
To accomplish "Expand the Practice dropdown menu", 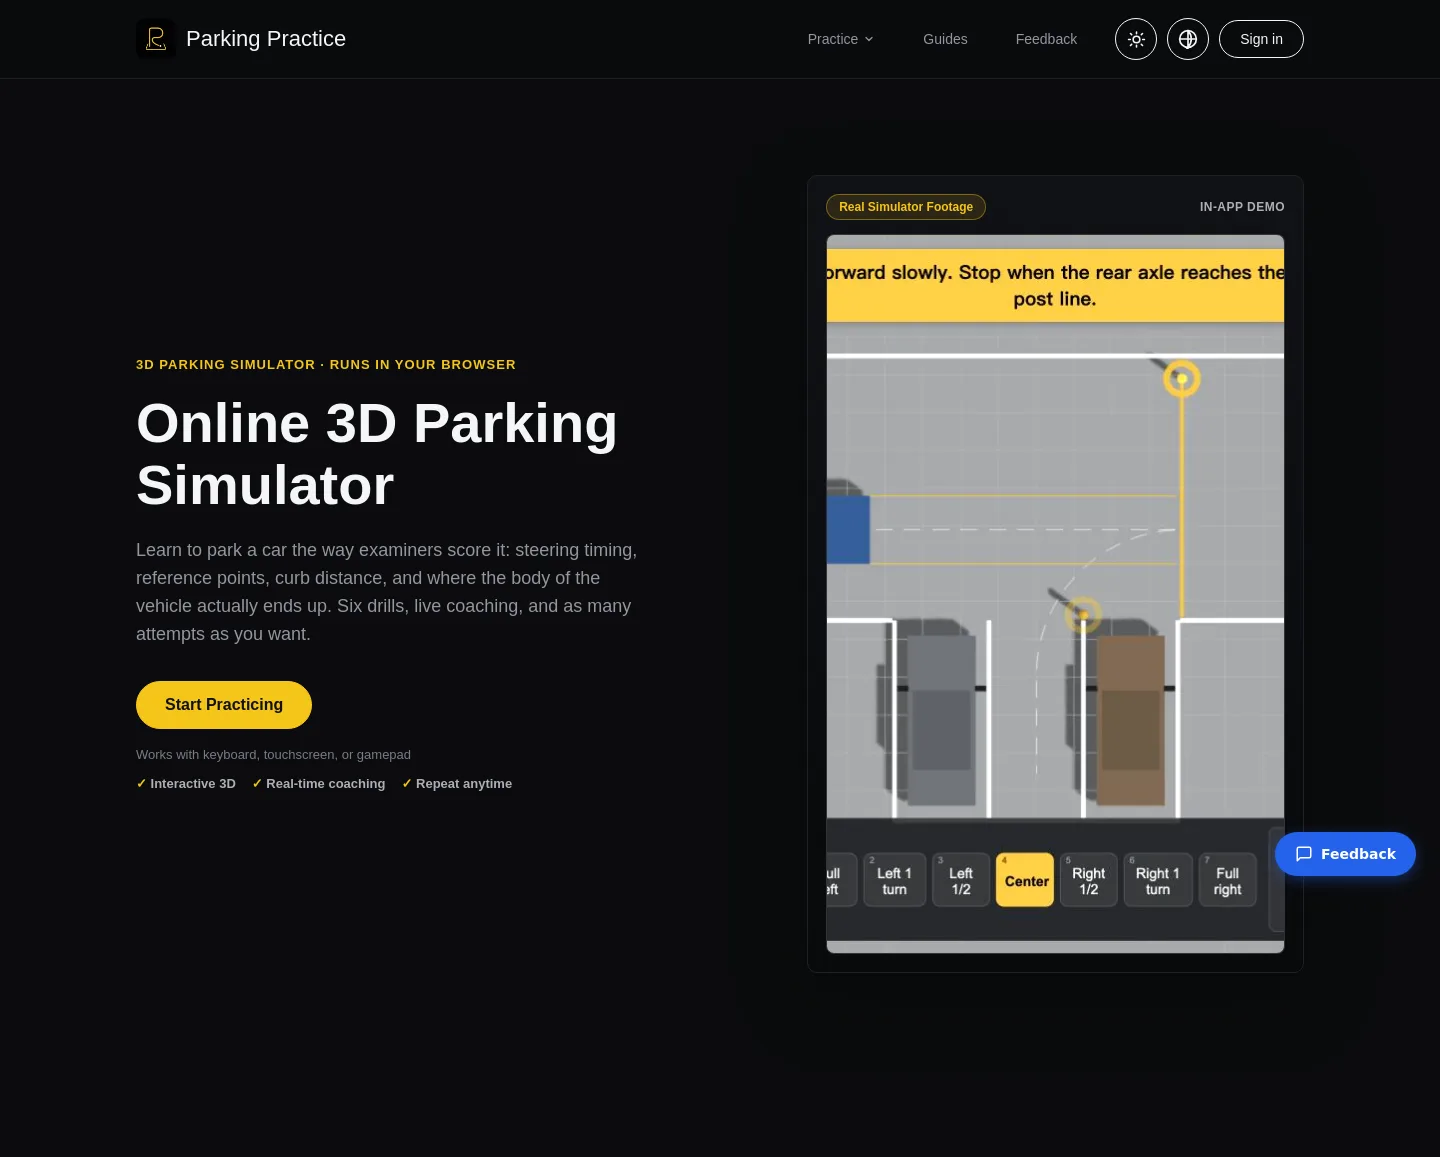I will (841, 39).
